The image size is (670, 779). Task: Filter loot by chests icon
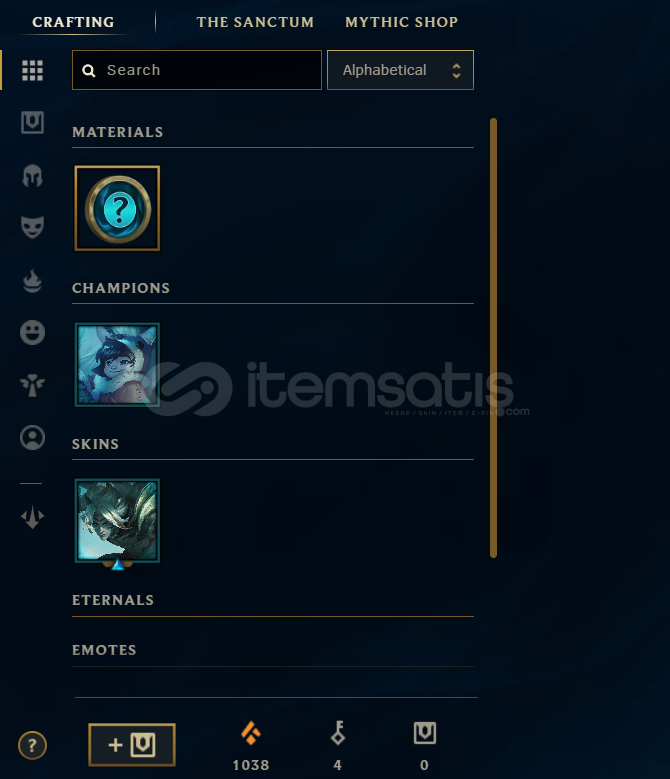point(32,123)
